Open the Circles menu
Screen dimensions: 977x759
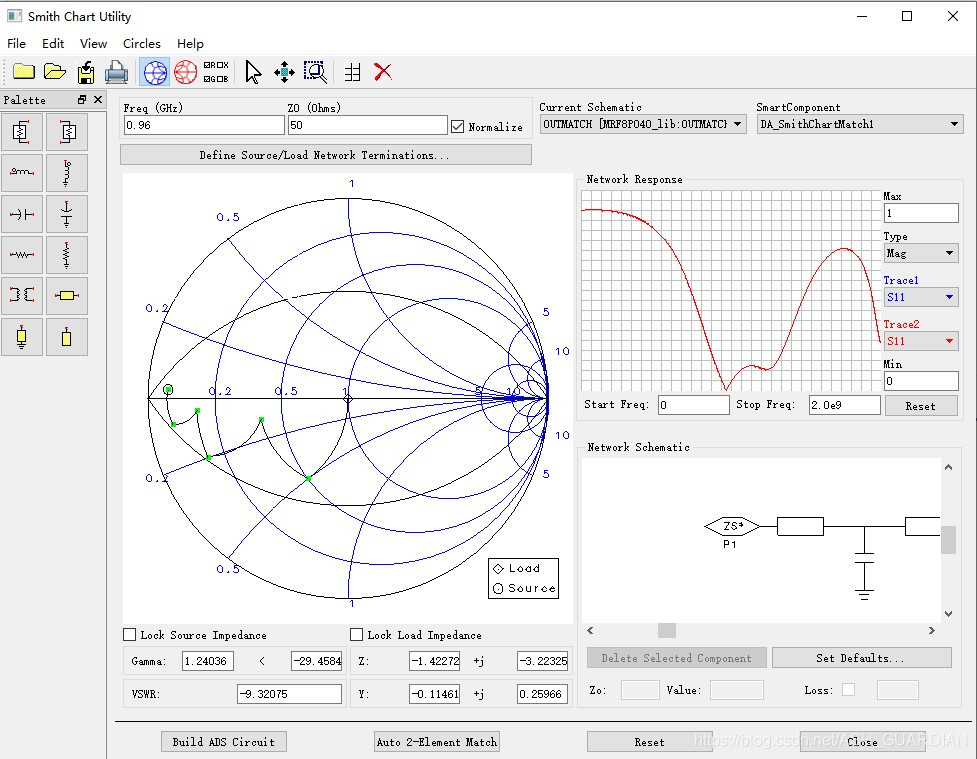[141, 44]
